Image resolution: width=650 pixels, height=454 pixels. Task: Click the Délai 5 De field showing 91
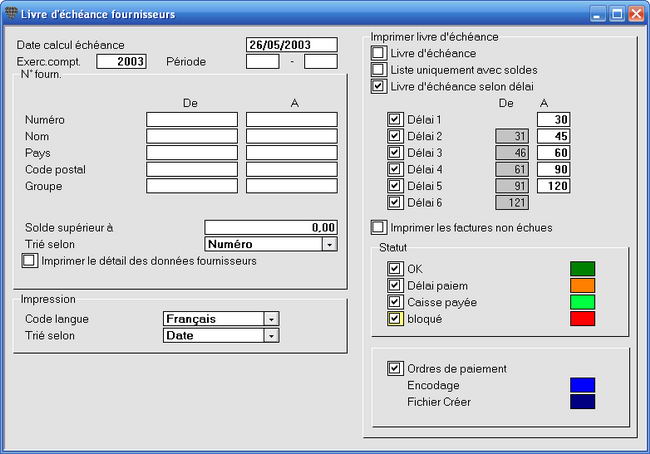[512, 186]
